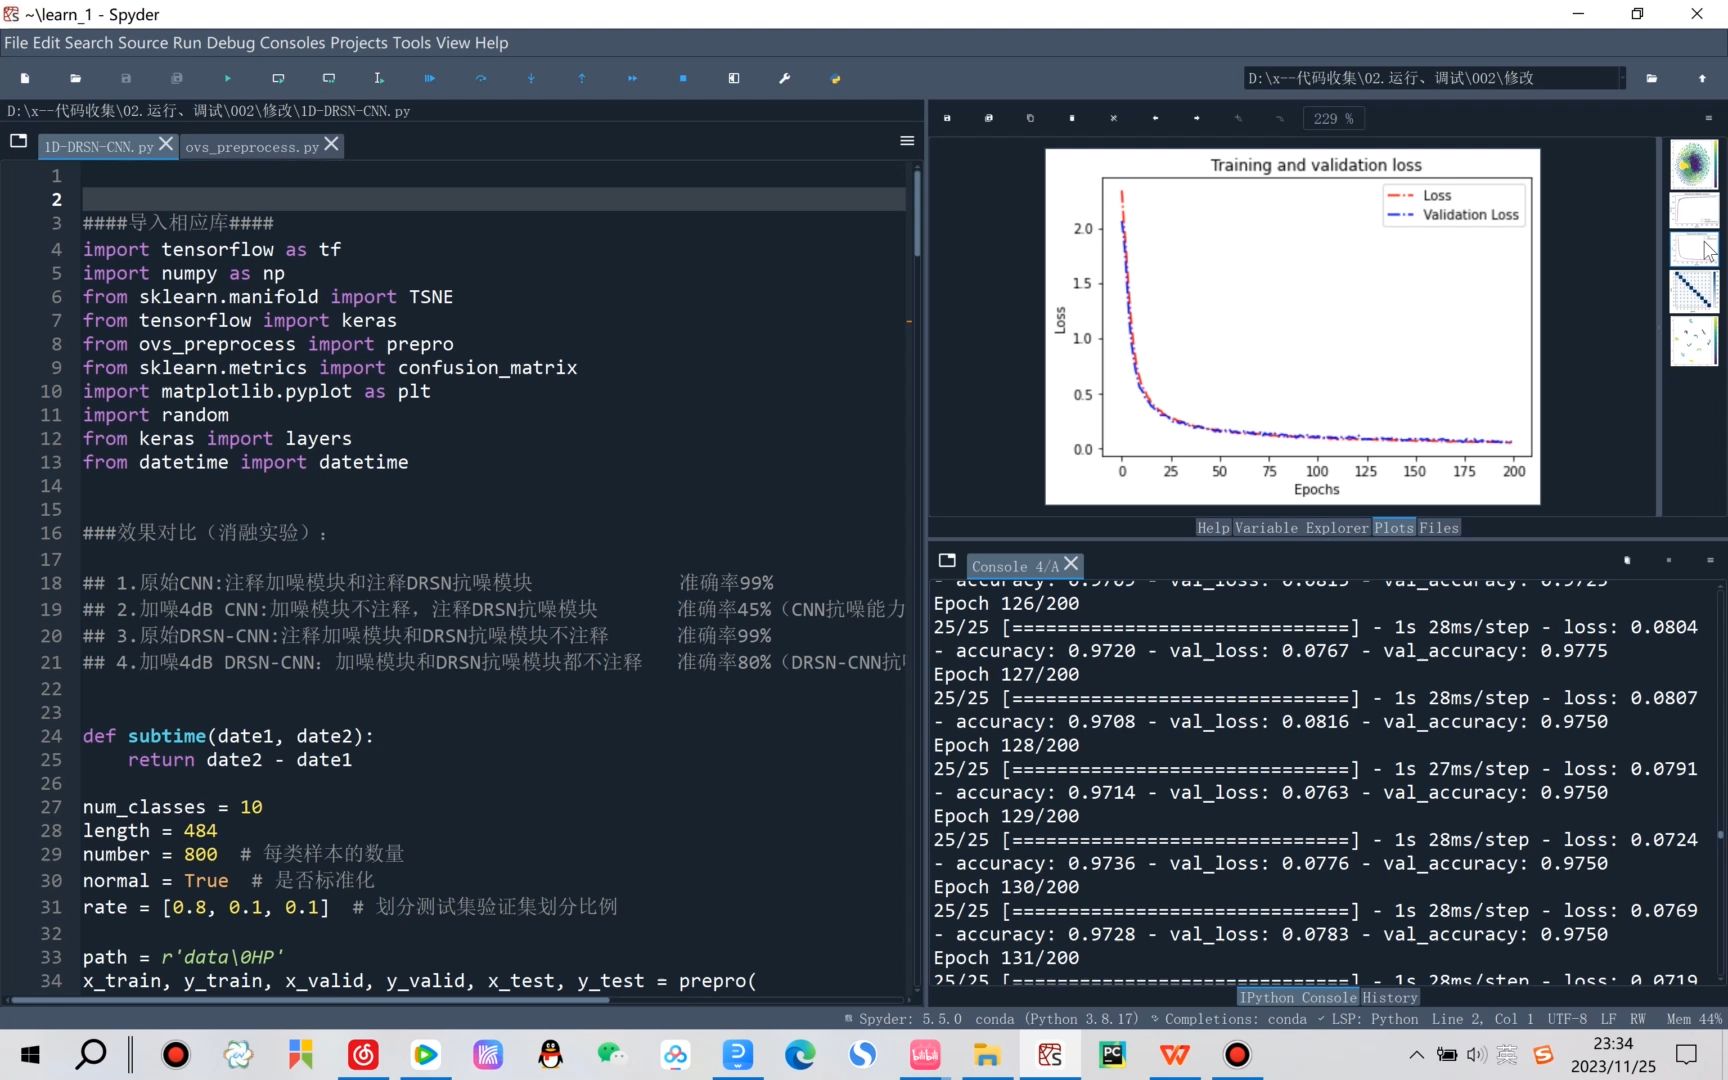Stop debugging with square icon

(x=683, y=78)
